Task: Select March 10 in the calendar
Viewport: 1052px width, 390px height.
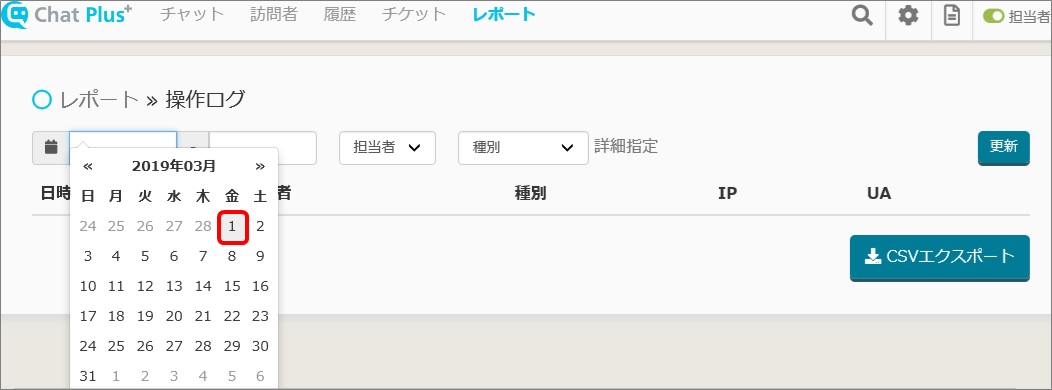Action: pos(88,287)
